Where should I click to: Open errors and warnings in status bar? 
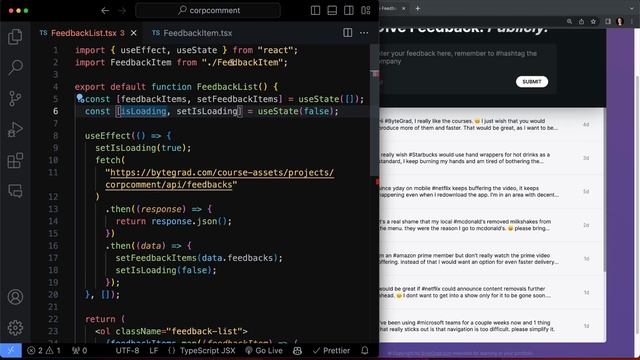click(x=44, y=350)
